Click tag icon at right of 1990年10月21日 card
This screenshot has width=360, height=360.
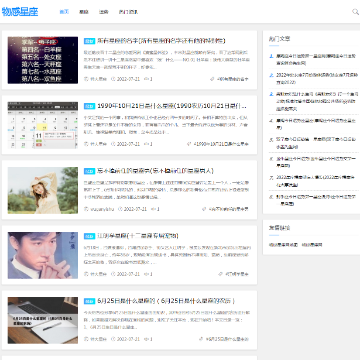point(189,144)
